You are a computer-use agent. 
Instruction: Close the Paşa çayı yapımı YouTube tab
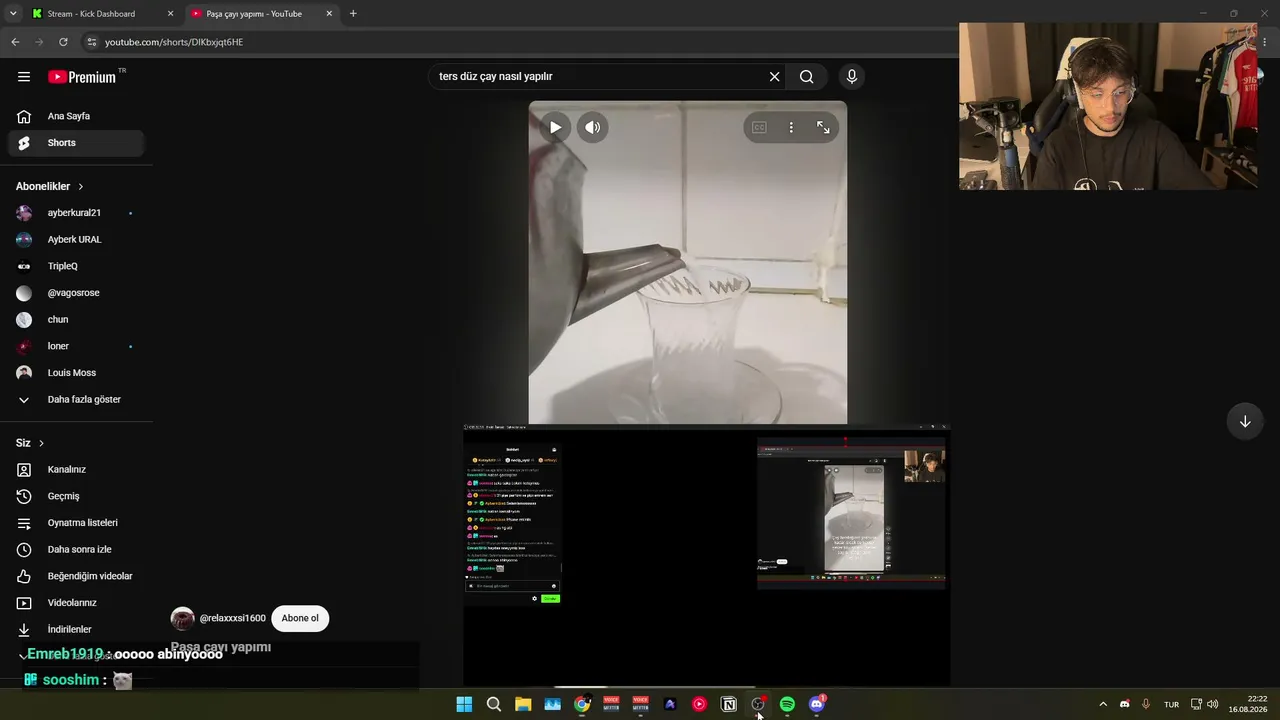click(x=328, y=14)
